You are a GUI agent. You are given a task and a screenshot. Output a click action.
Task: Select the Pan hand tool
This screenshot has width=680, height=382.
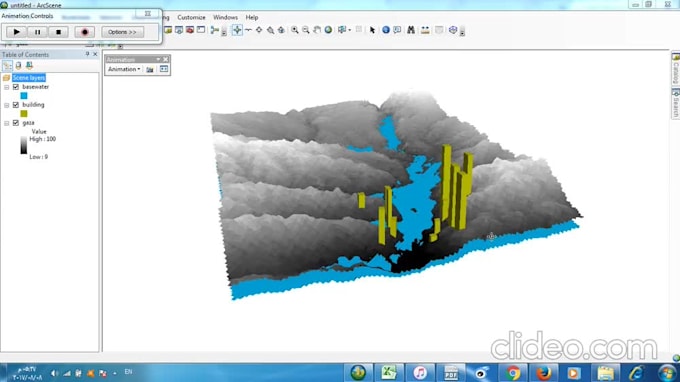[317, 30]
